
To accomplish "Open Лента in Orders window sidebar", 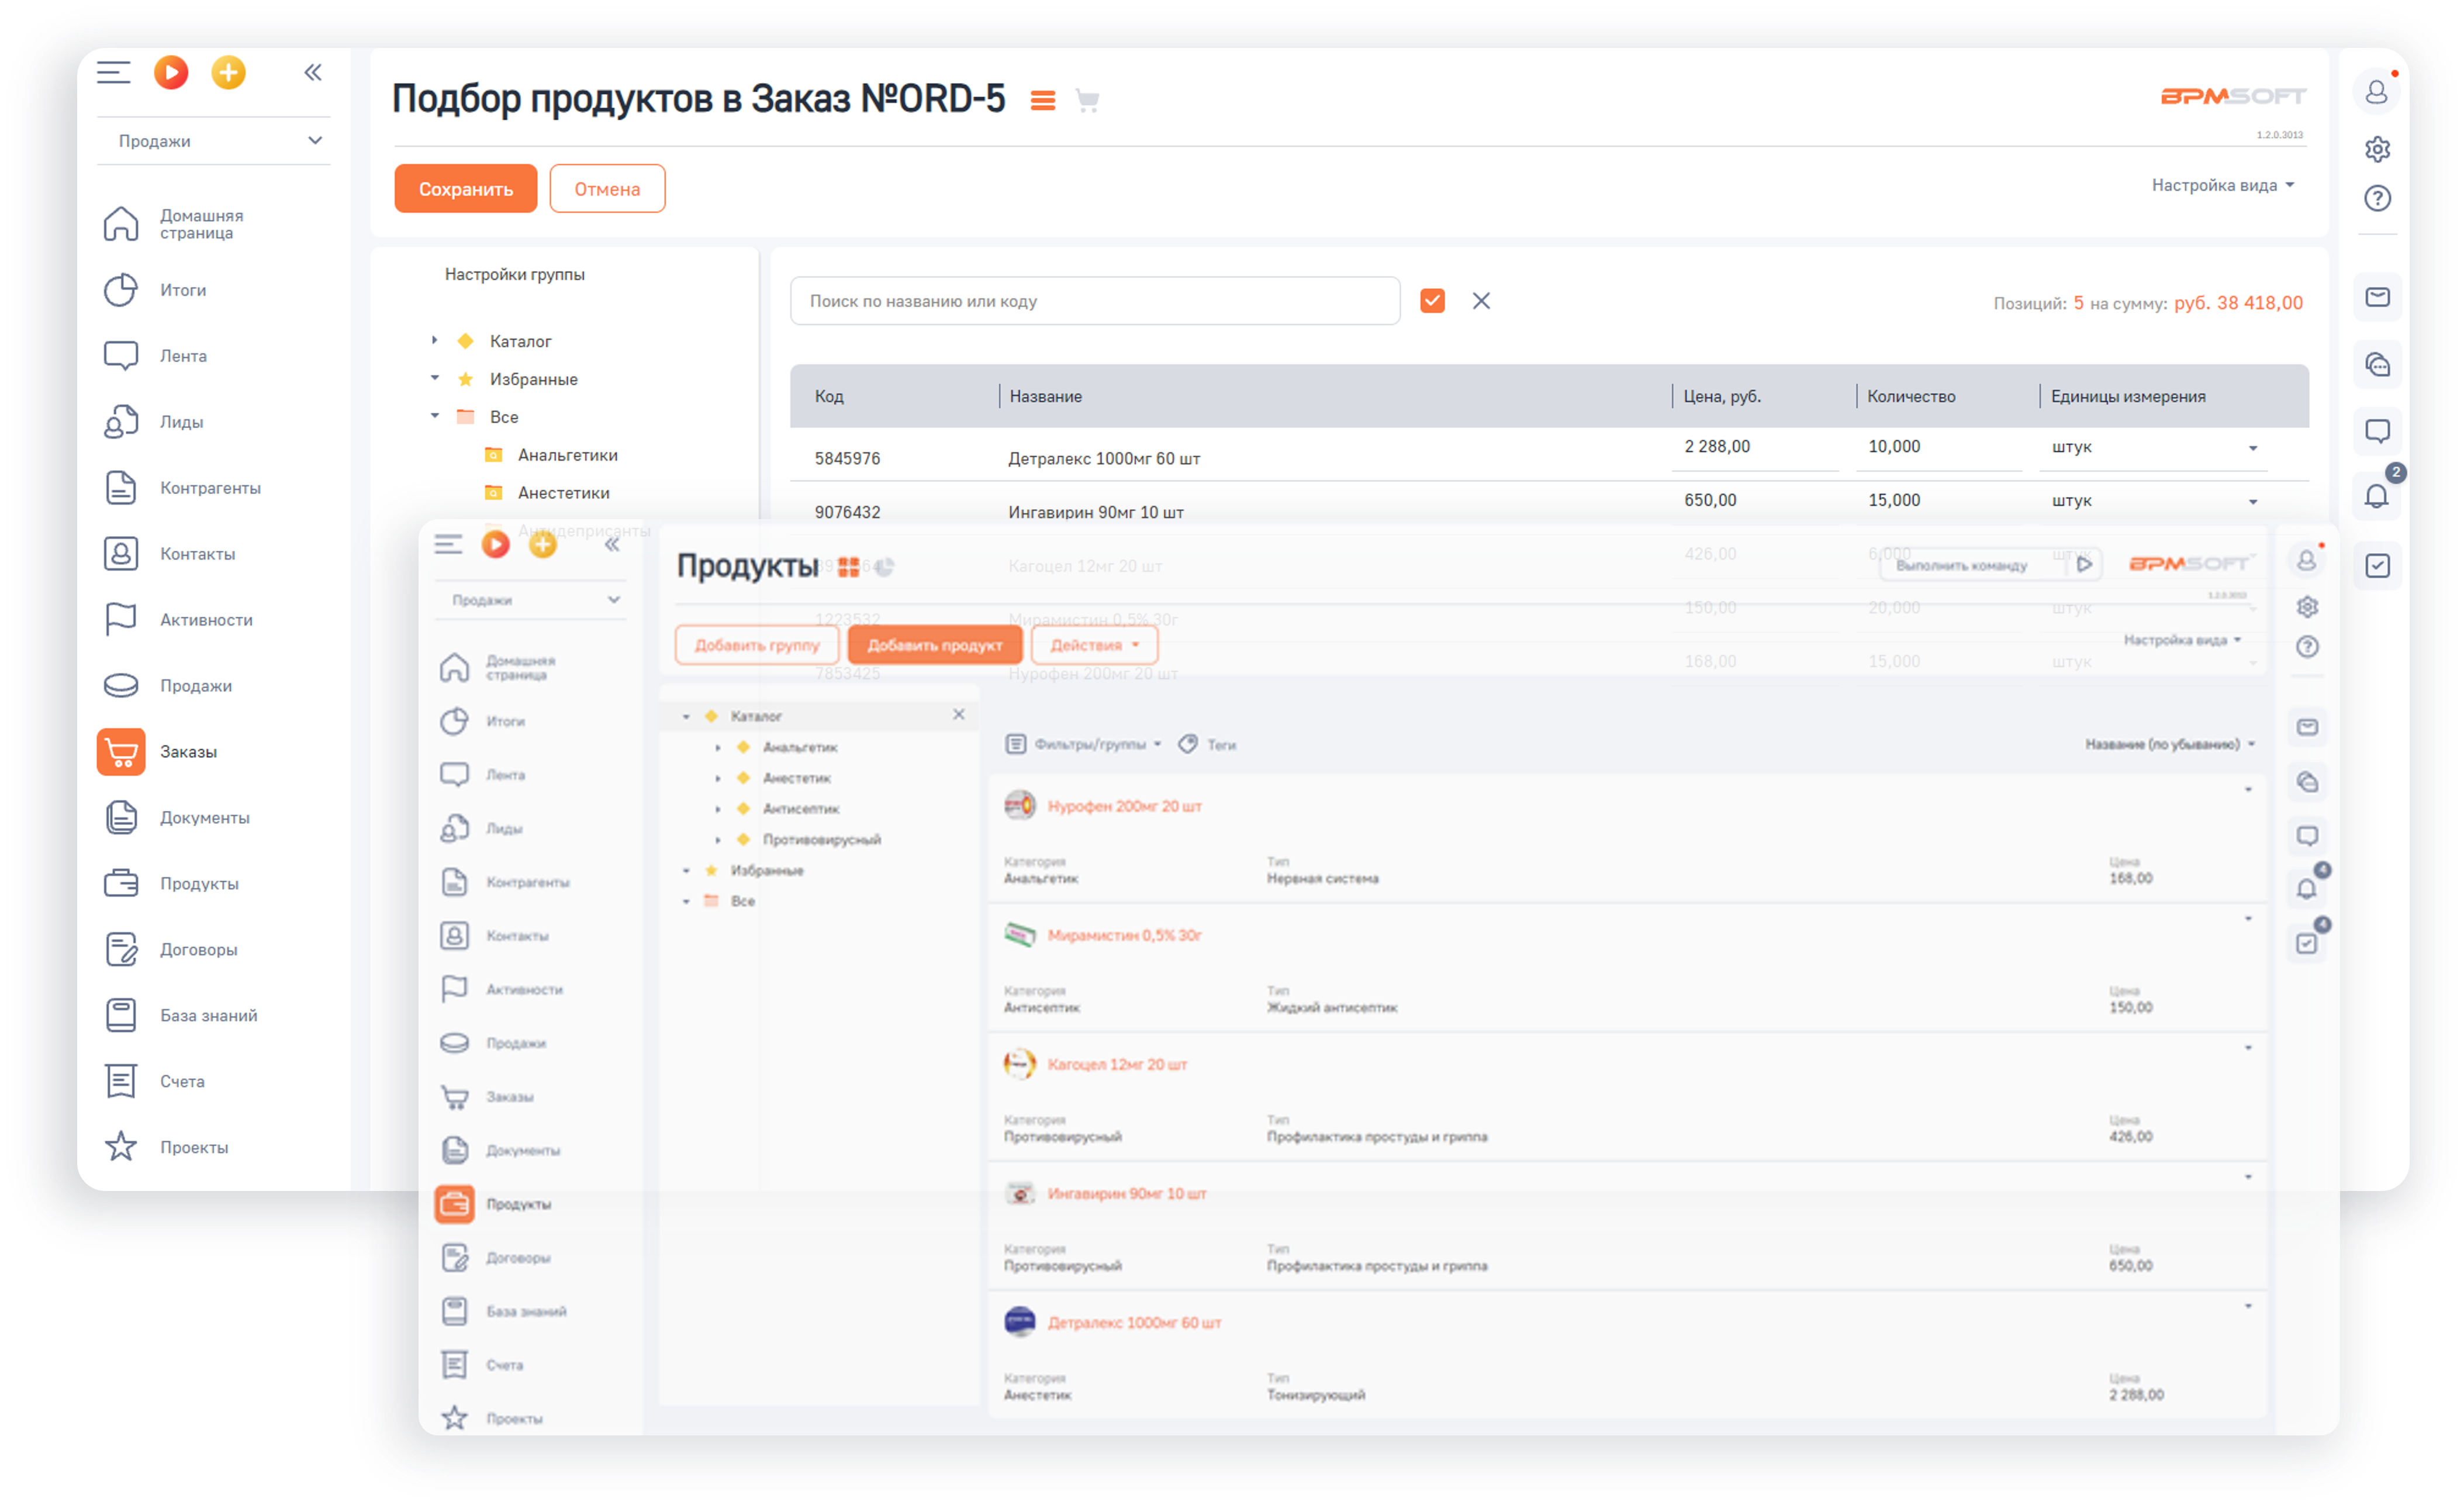I will 183,356.
